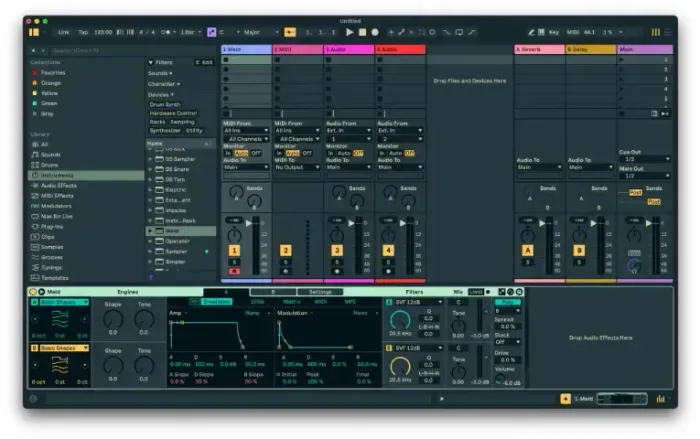This screenshot has height=439, width=700.
Task: Select Drum Synth filter tag
Action: [165, 105]
